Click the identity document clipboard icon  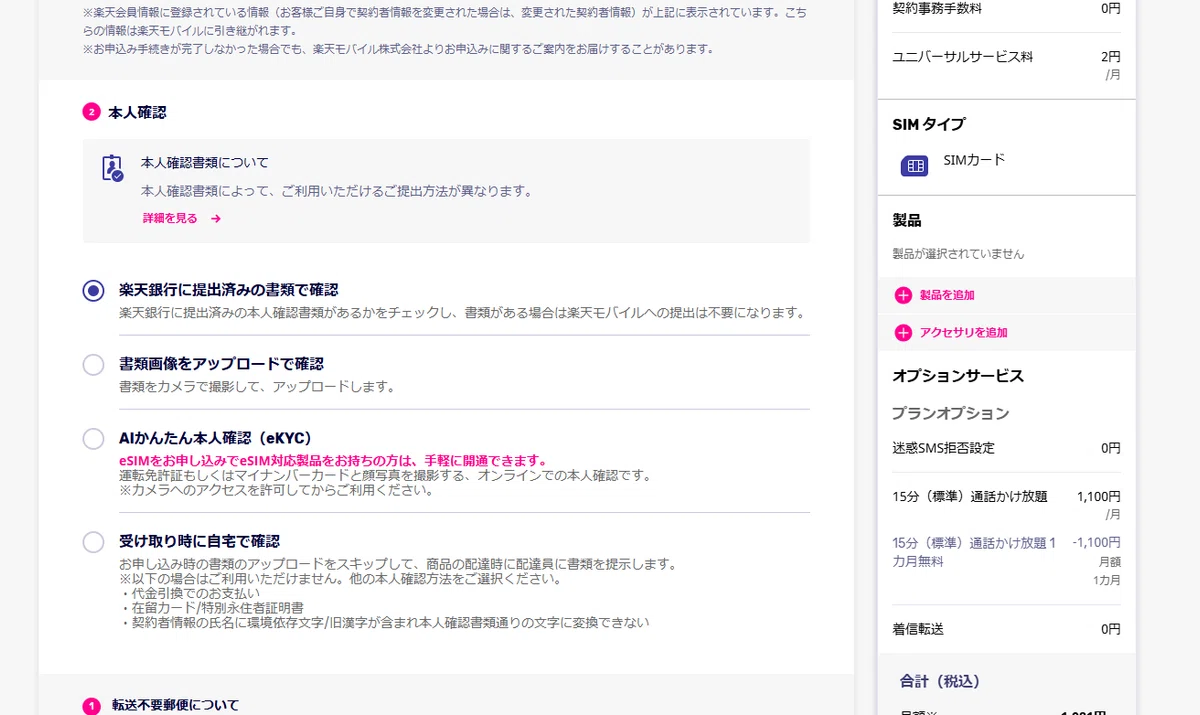(112, 167)
